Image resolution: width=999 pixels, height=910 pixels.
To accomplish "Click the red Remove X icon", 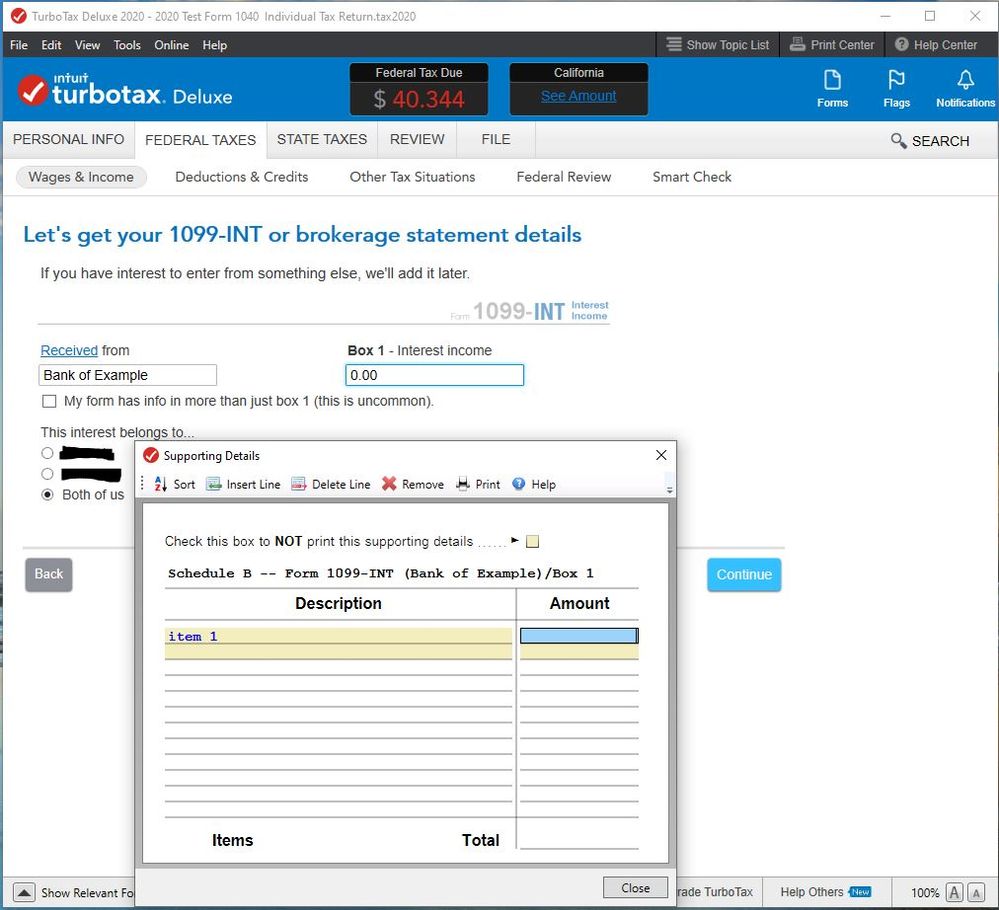I will coord(389,484).
